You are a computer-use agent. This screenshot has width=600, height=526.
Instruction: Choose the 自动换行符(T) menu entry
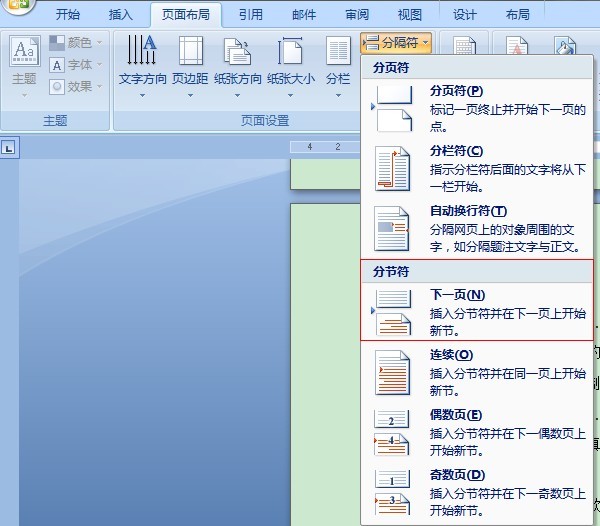click(x=477, y=229)
